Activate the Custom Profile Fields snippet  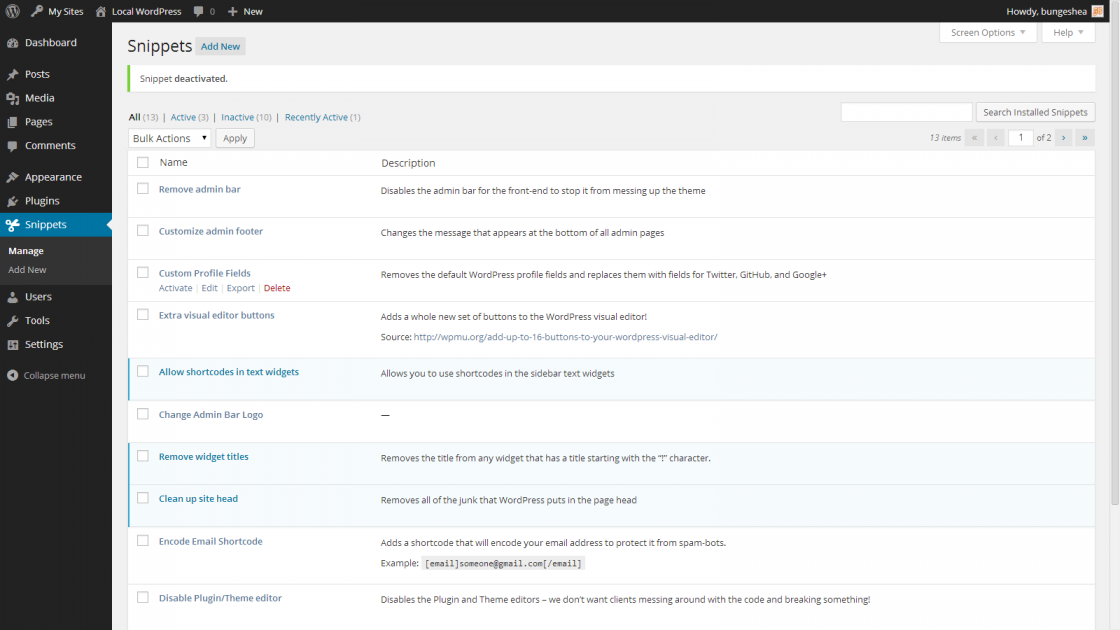tap(175, 288)
